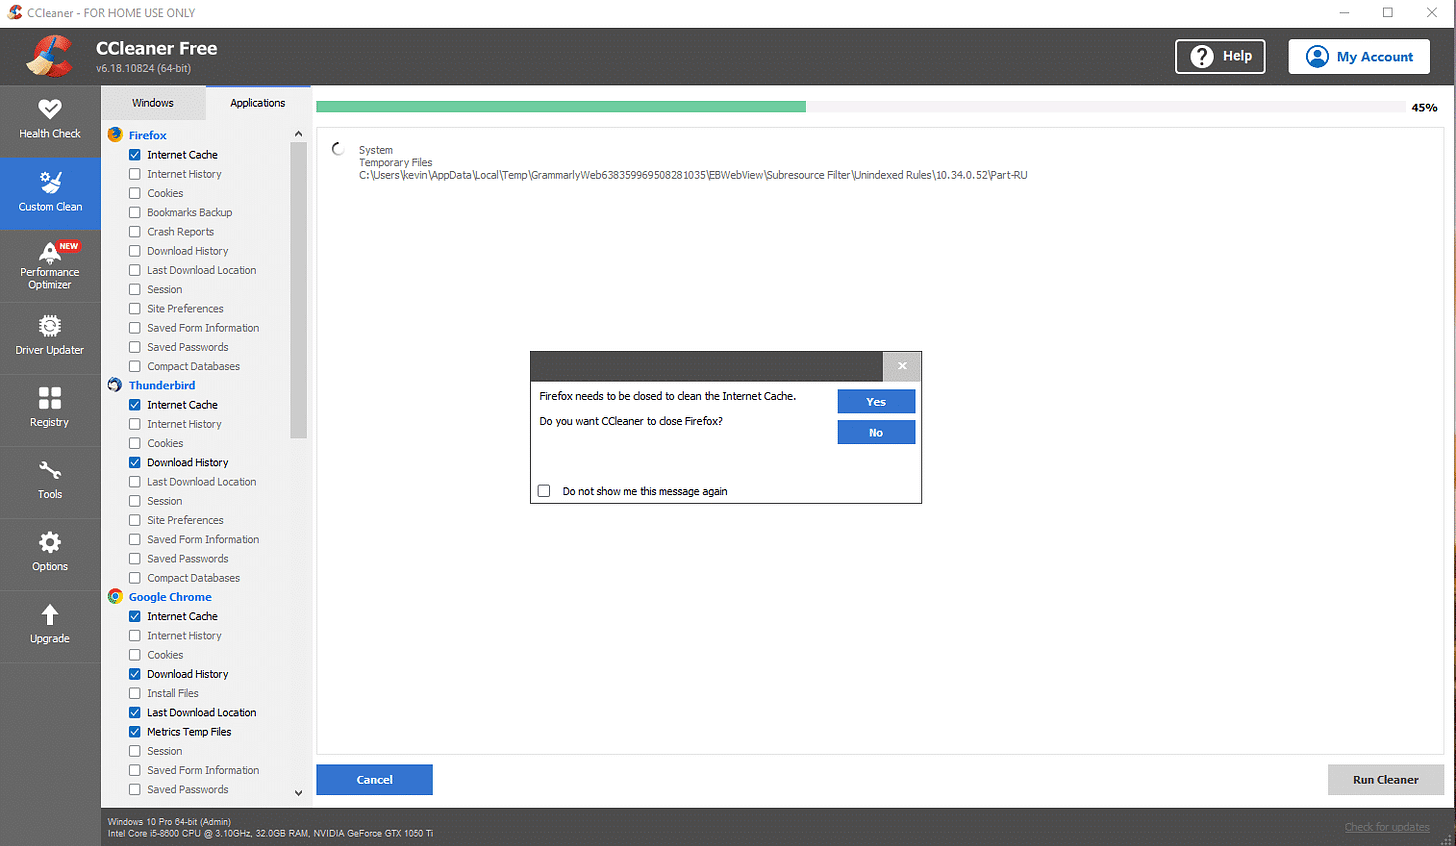Choose No in the Firefox dialog
Screen dimensions: 1456x846
pyautogui.click(x=876, y=432)
